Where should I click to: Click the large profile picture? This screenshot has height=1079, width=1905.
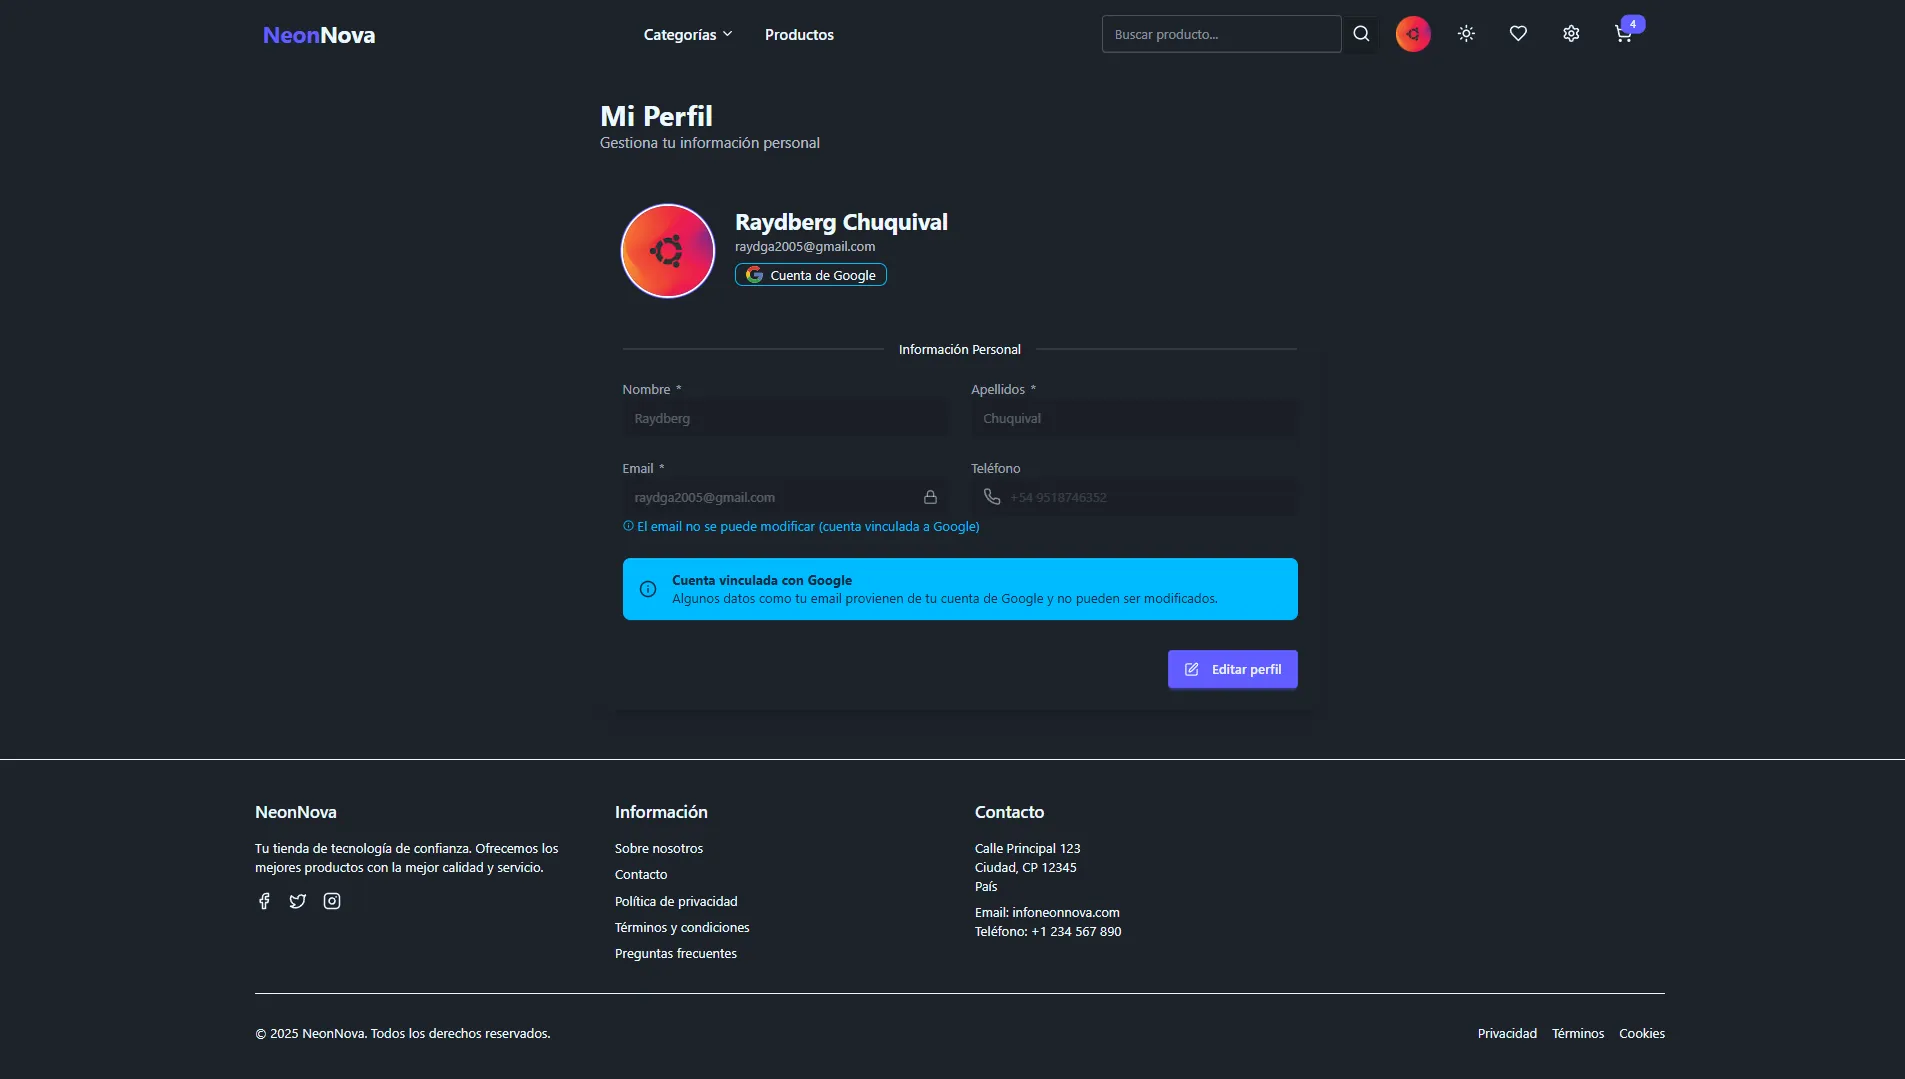[668, 251]
